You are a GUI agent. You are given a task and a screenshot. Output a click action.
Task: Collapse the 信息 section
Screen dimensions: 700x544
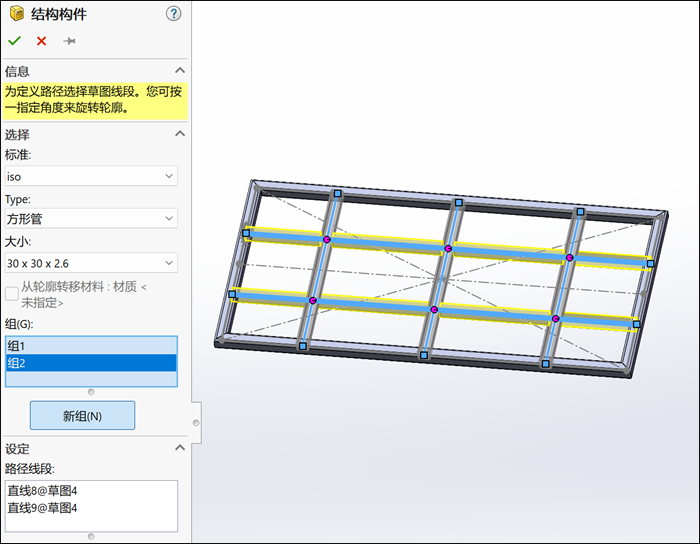180,71
